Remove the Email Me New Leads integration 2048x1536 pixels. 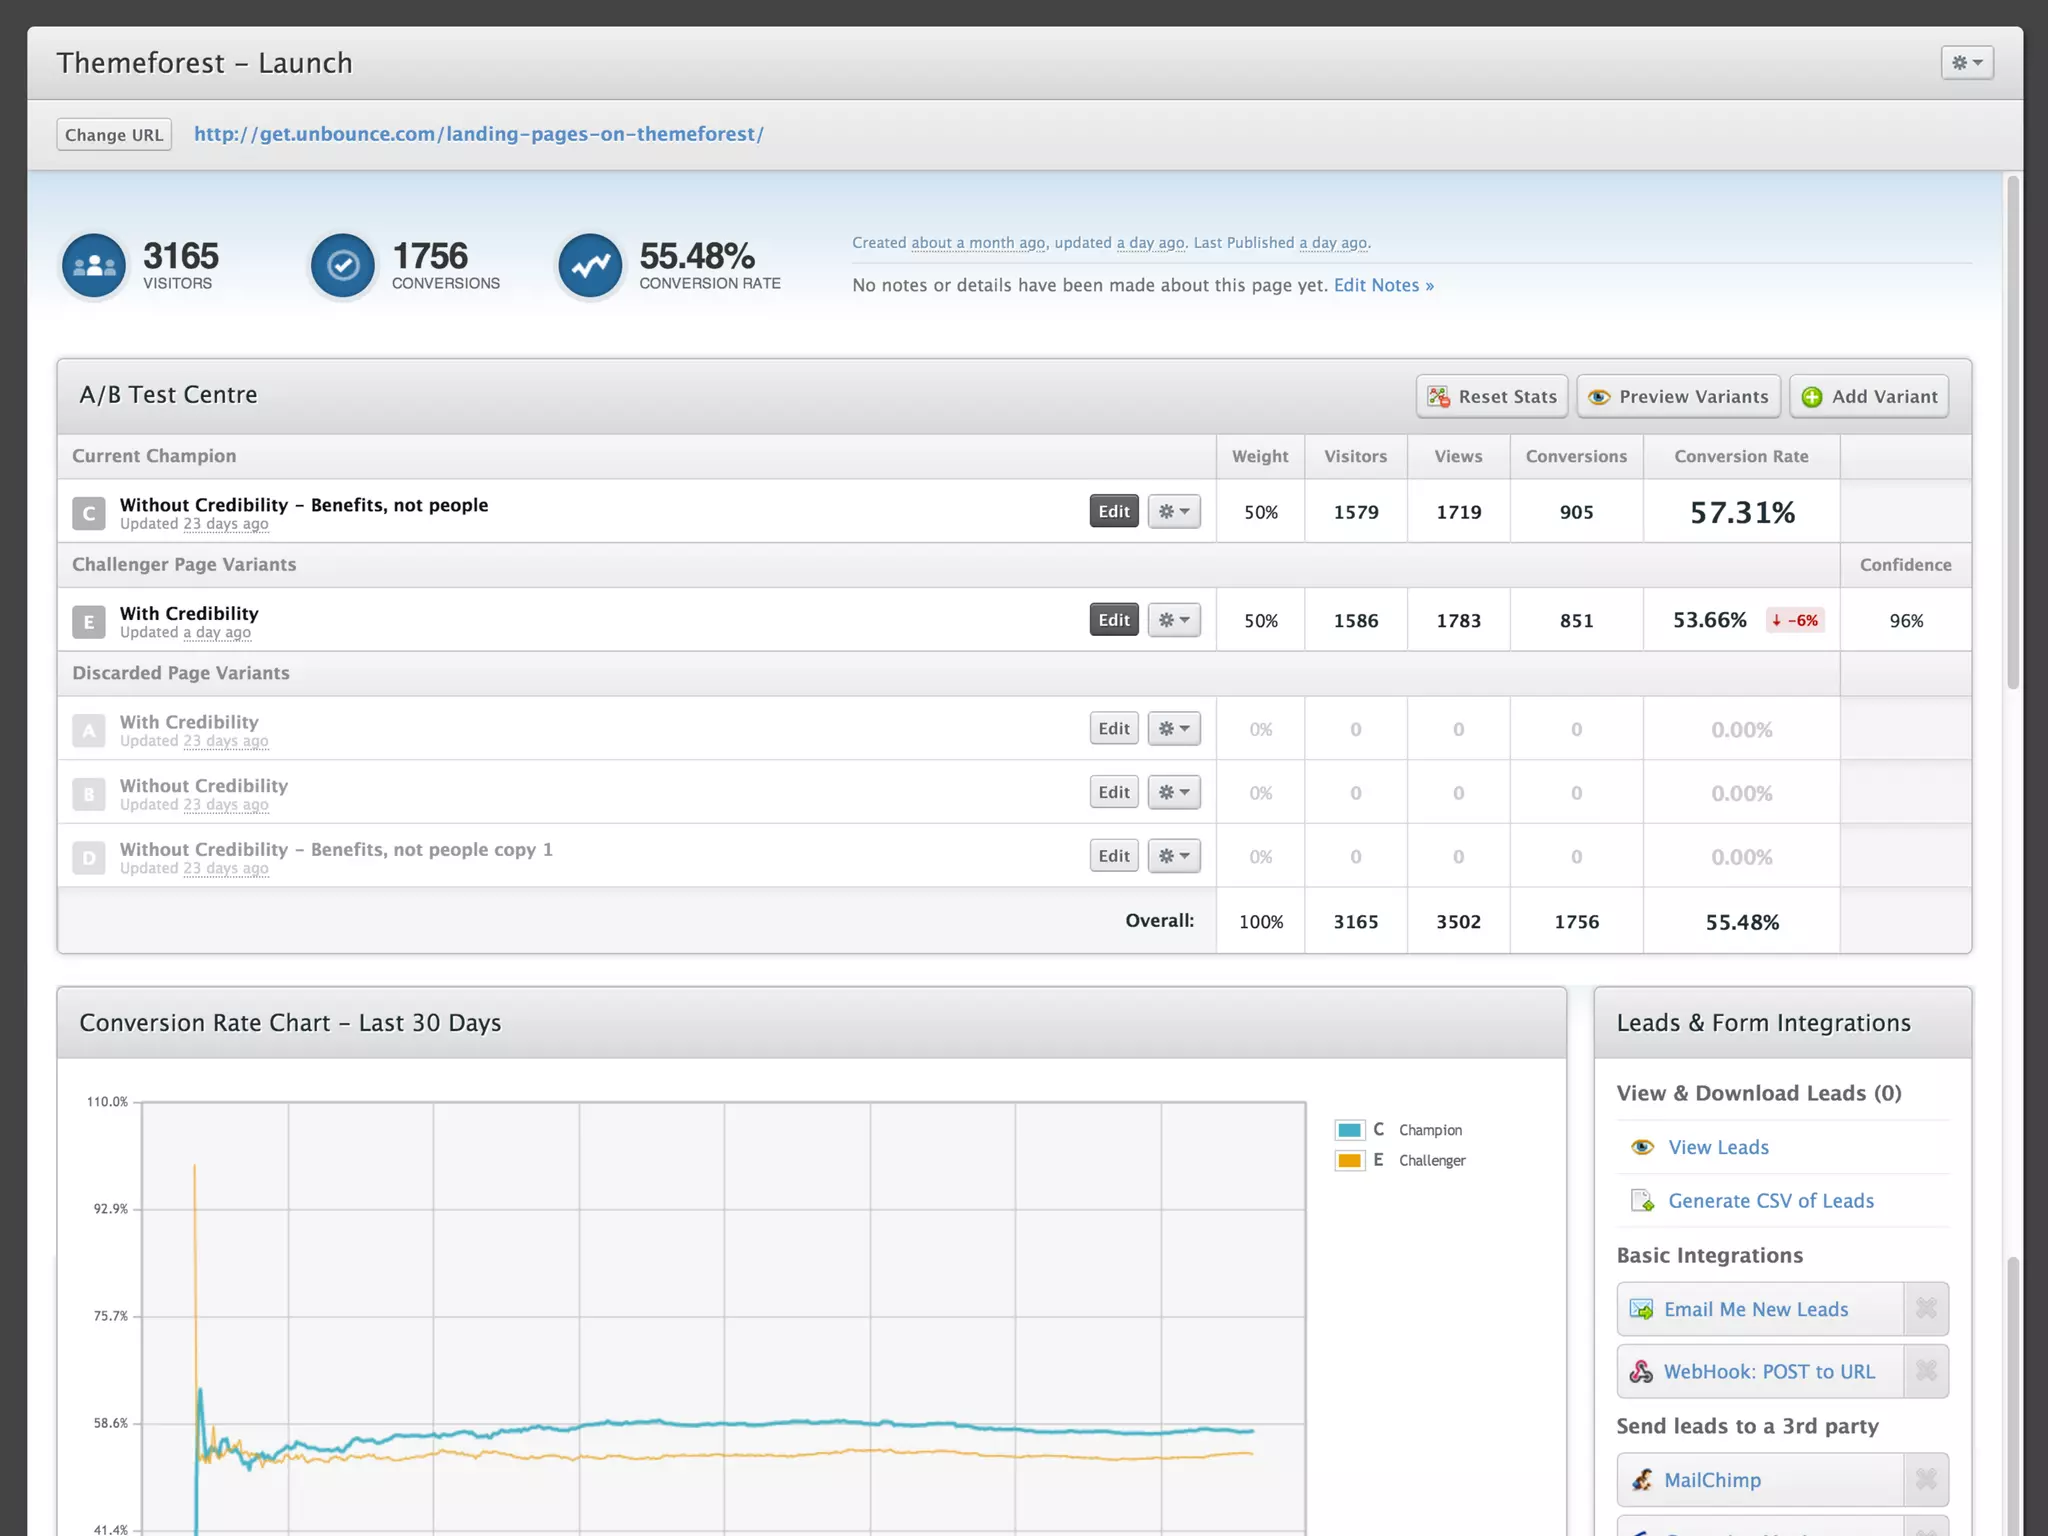point(1925,1309)
